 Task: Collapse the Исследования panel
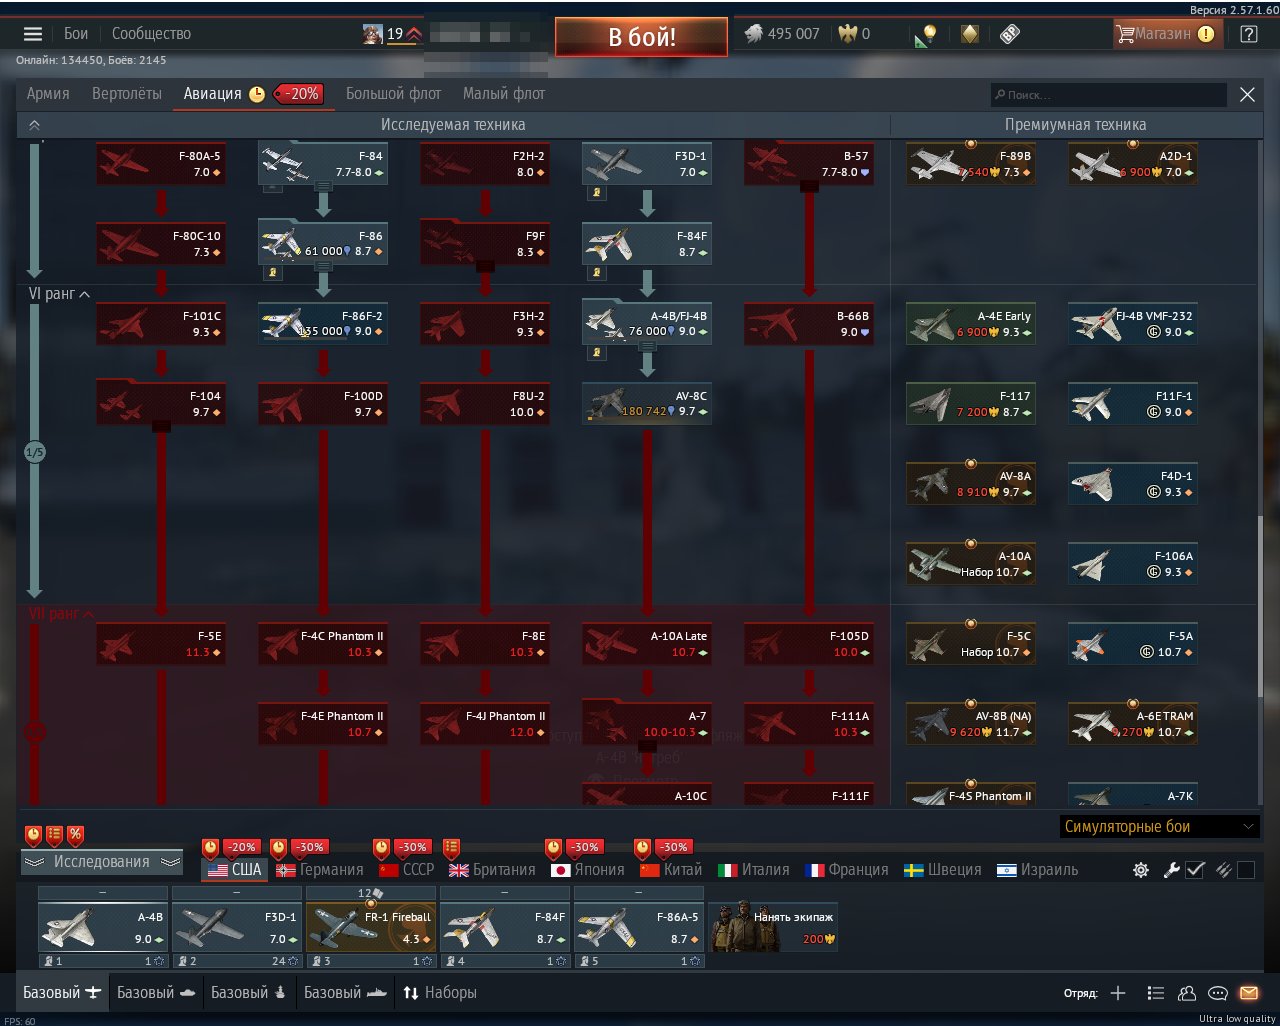pyautogui.click(x=101, y=862)
